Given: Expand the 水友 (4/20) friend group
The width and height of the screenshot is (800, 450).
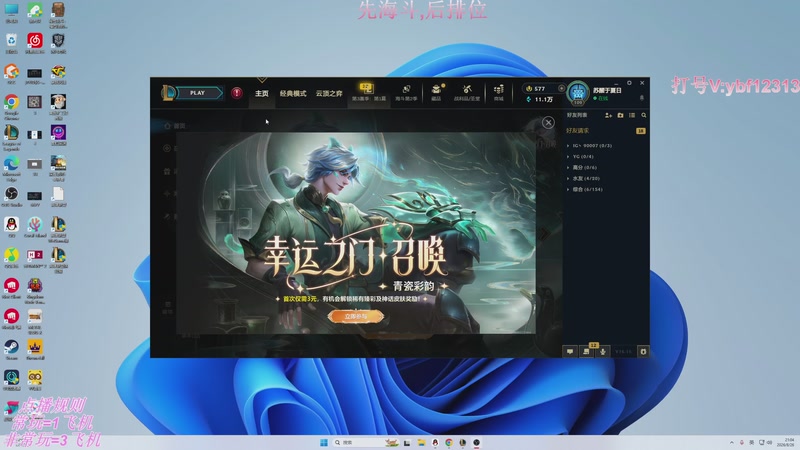Looking at the screenshot, I should pos(584,179).
